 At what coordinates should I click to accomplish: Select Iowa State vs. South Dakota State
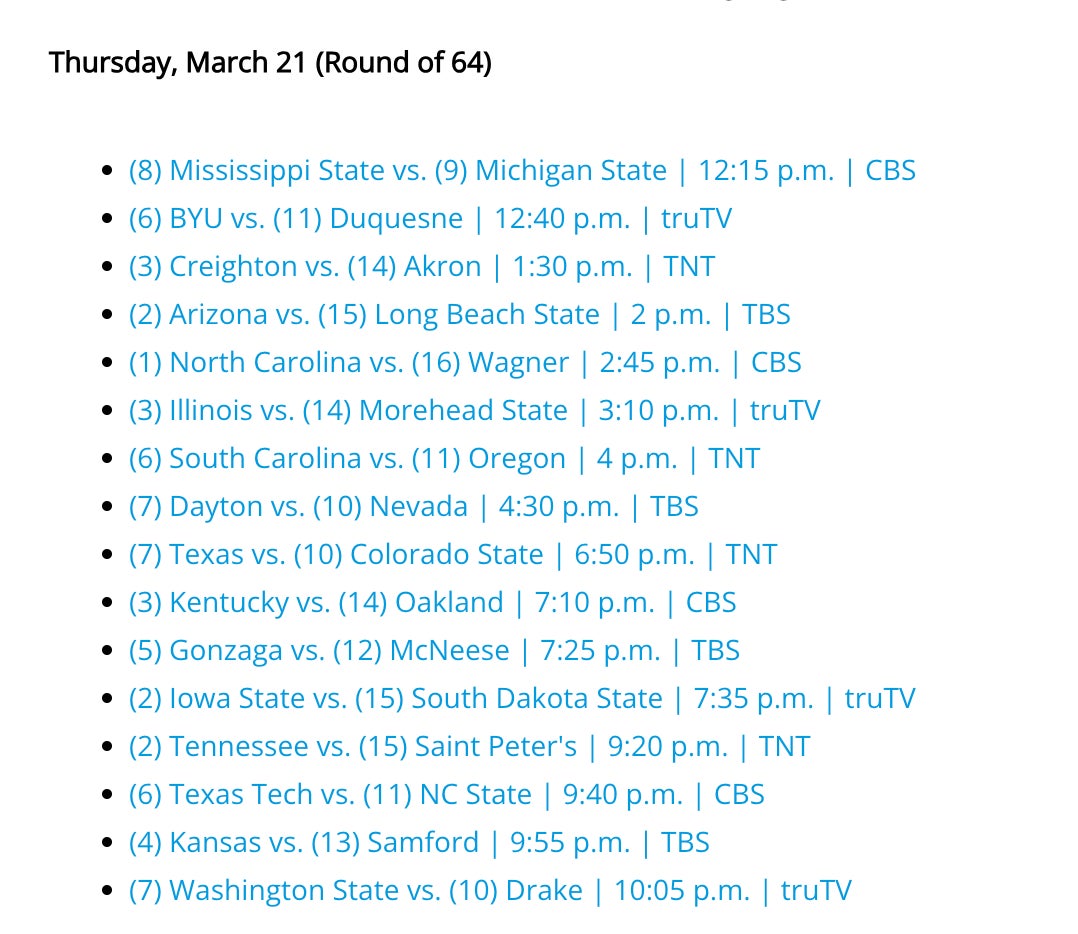click(522, 699)
